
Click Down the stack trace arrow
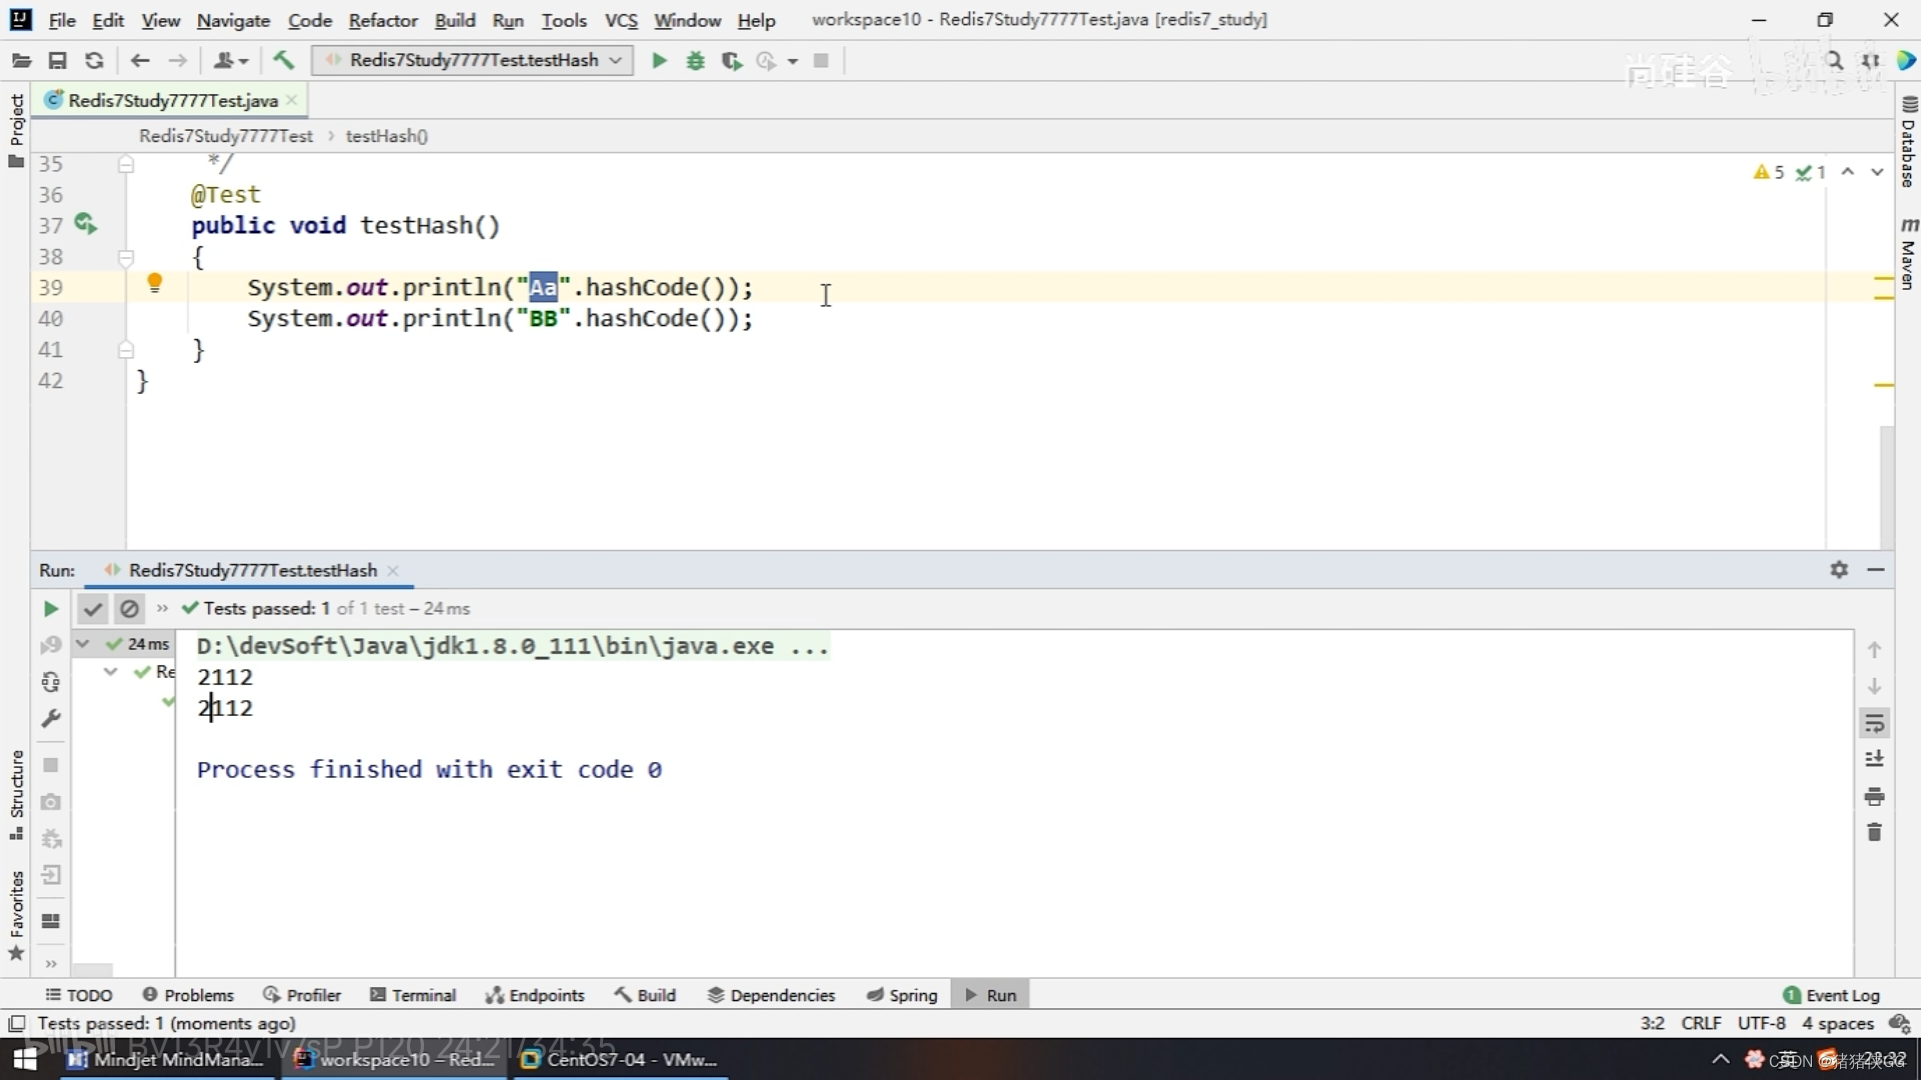coord(1875,686)
